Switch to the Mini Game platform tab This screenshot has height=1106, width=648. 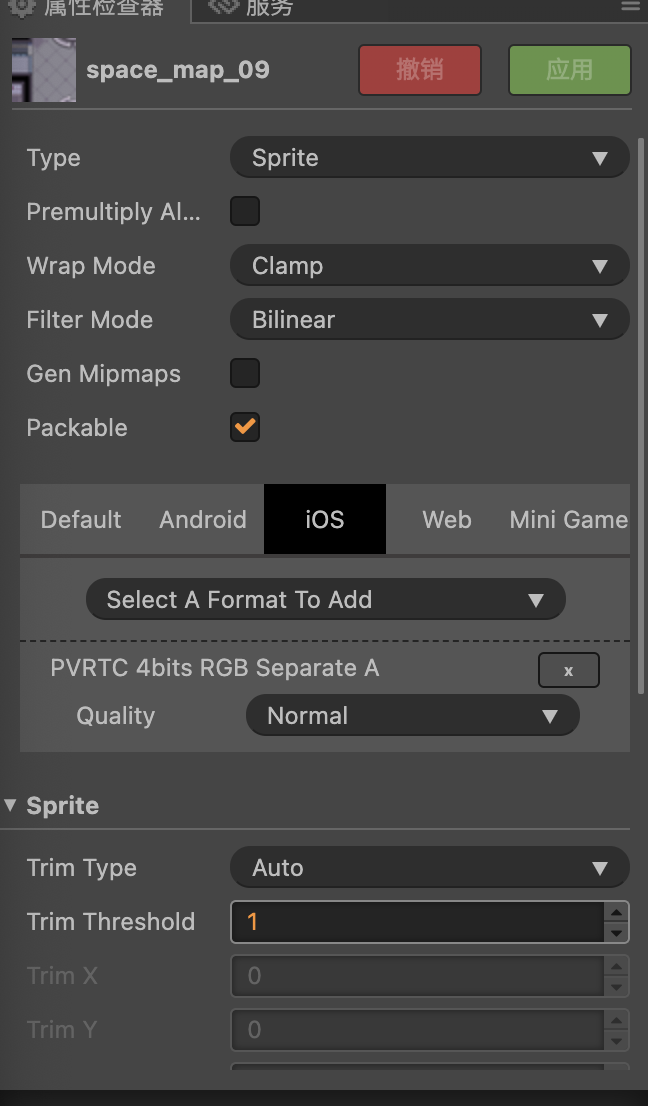568,520
